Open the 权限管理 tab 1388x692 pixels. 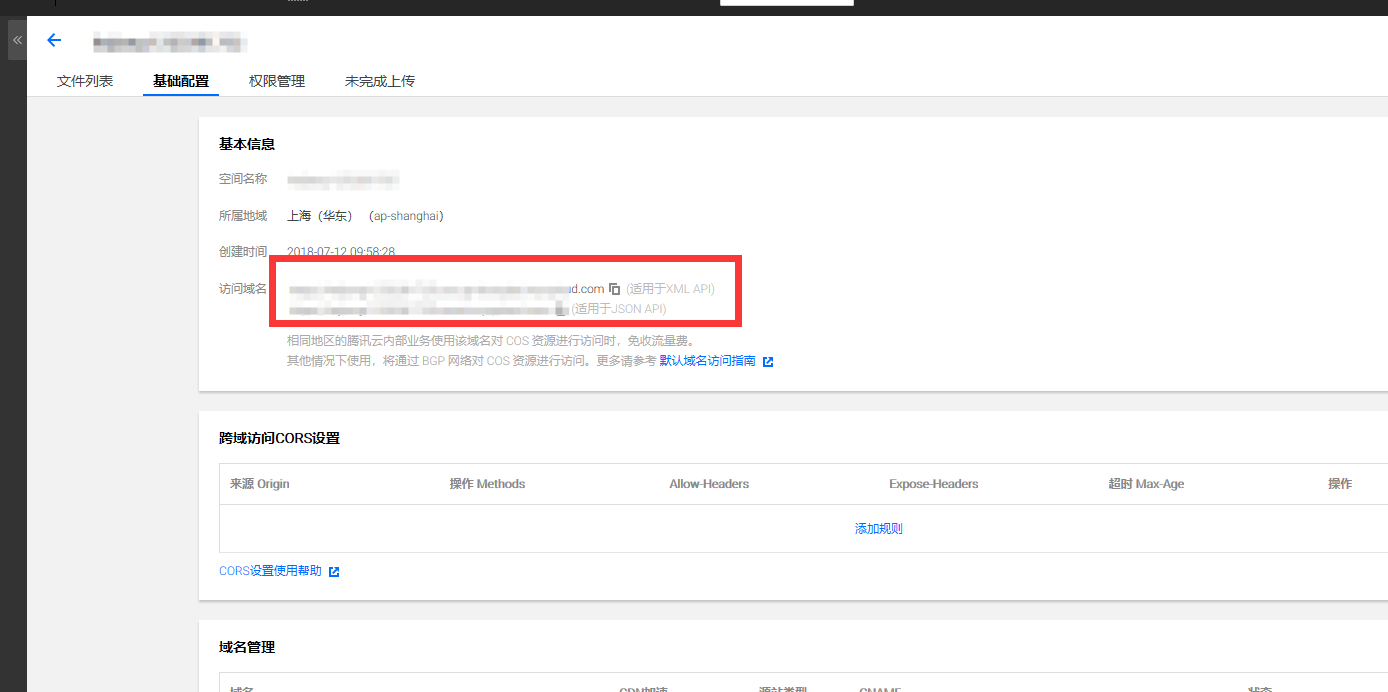coord(277,81)
